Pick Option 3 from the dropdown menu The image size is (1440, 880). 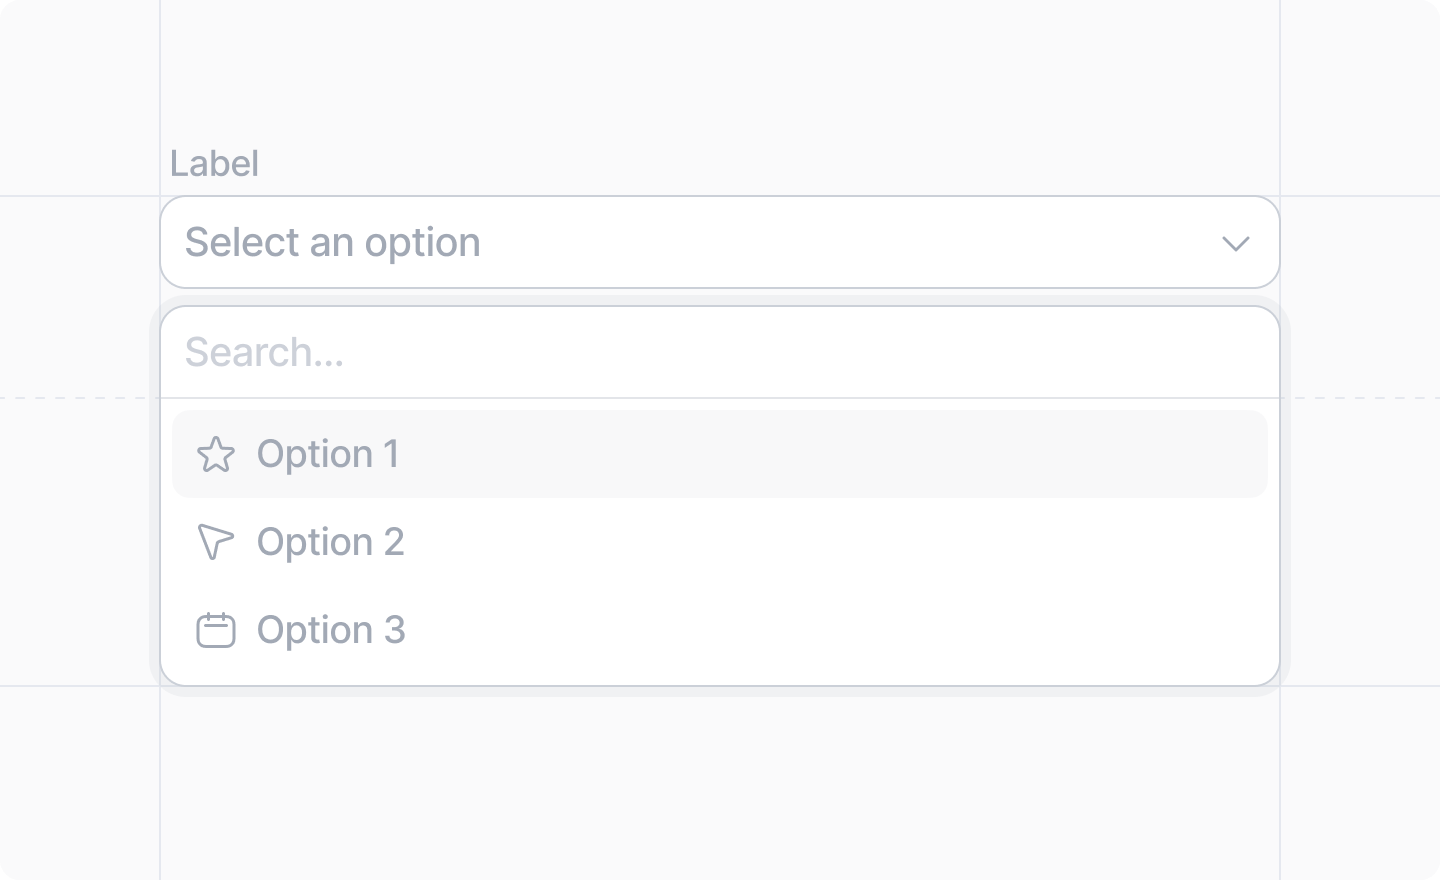719,630
